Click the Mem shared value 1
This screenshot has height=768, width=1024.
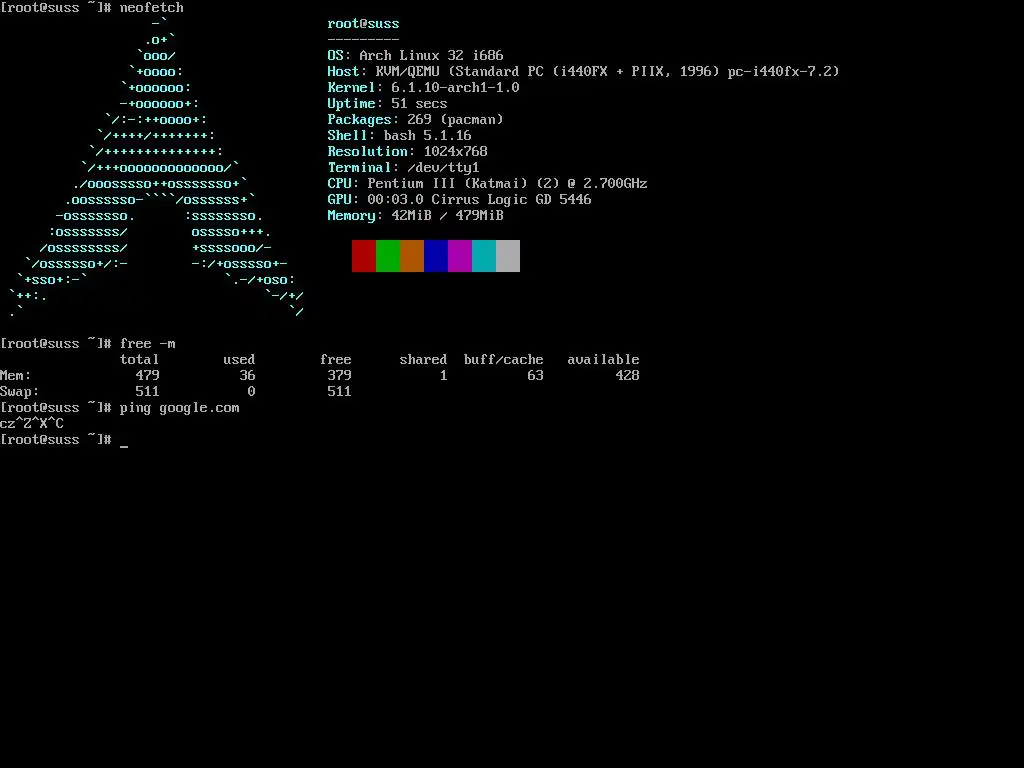pyautogui.click(x=443, y=376)
